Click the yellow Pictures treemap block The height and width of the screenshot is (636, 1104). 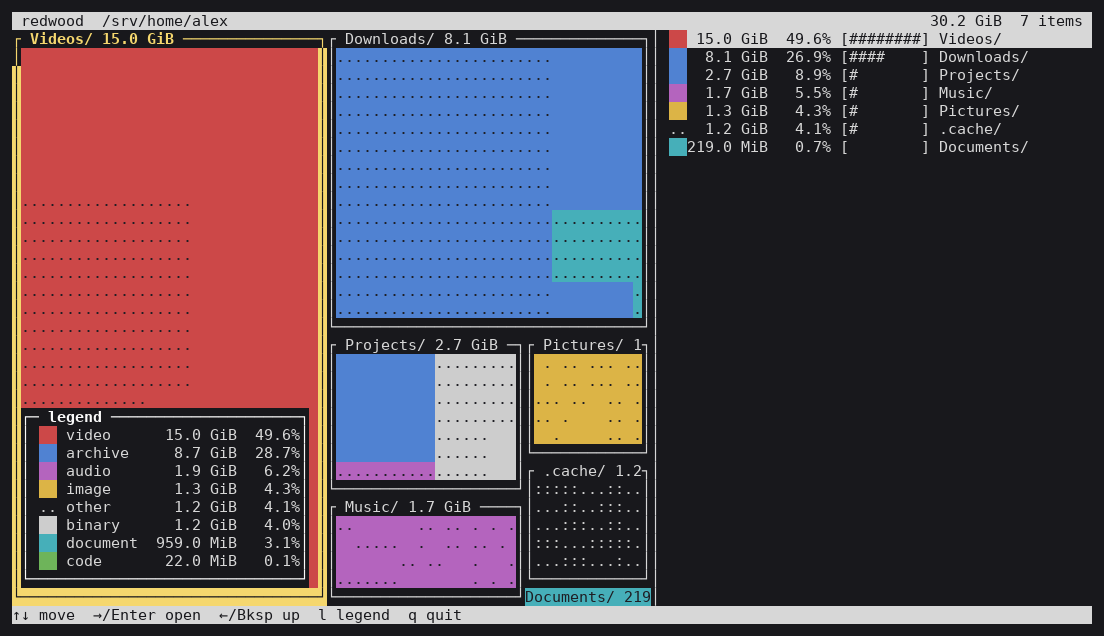(x=588, y=399)
